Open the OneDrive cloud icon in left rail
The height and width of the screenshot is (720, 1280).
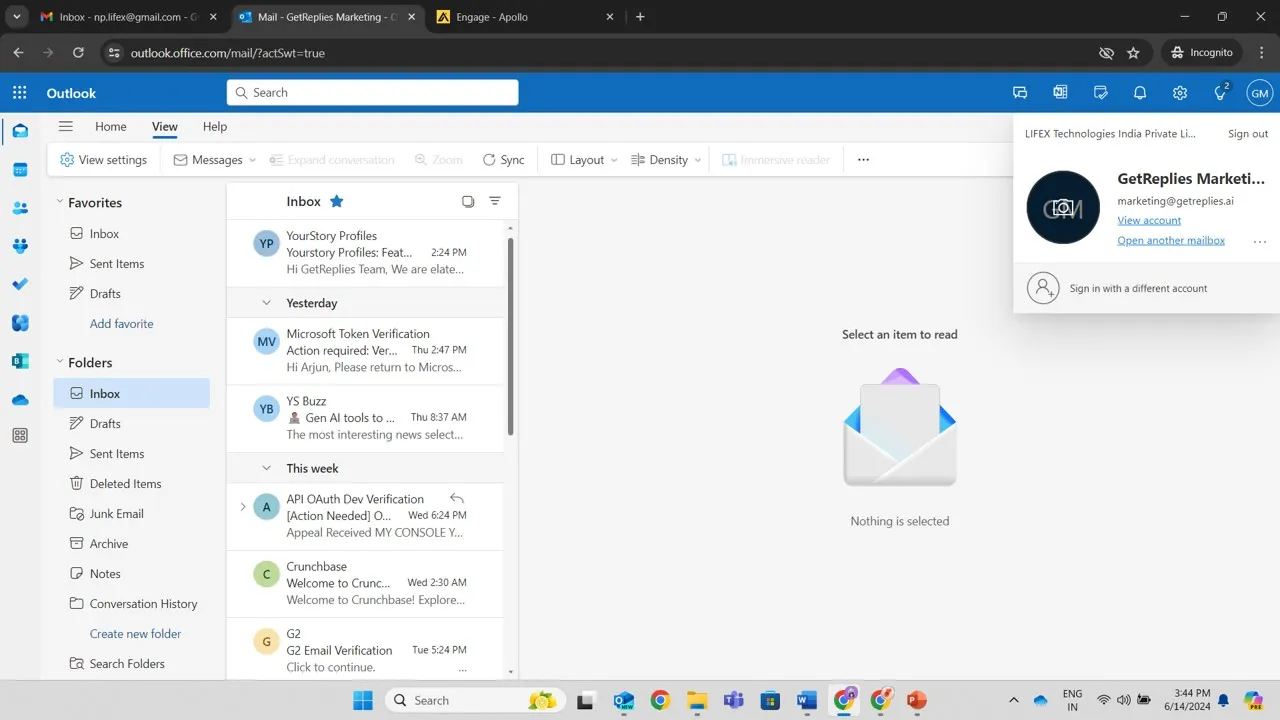click(20, 400)
